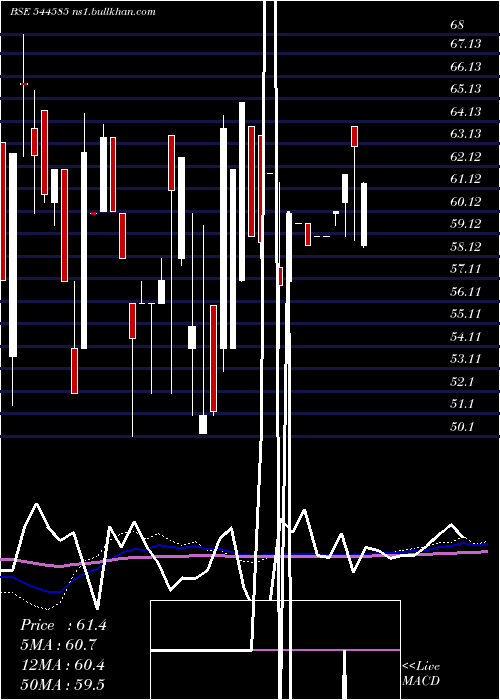The image size is (500, 700).
Task: Click the Price : 61.4 readout
Action: [63, 625]
